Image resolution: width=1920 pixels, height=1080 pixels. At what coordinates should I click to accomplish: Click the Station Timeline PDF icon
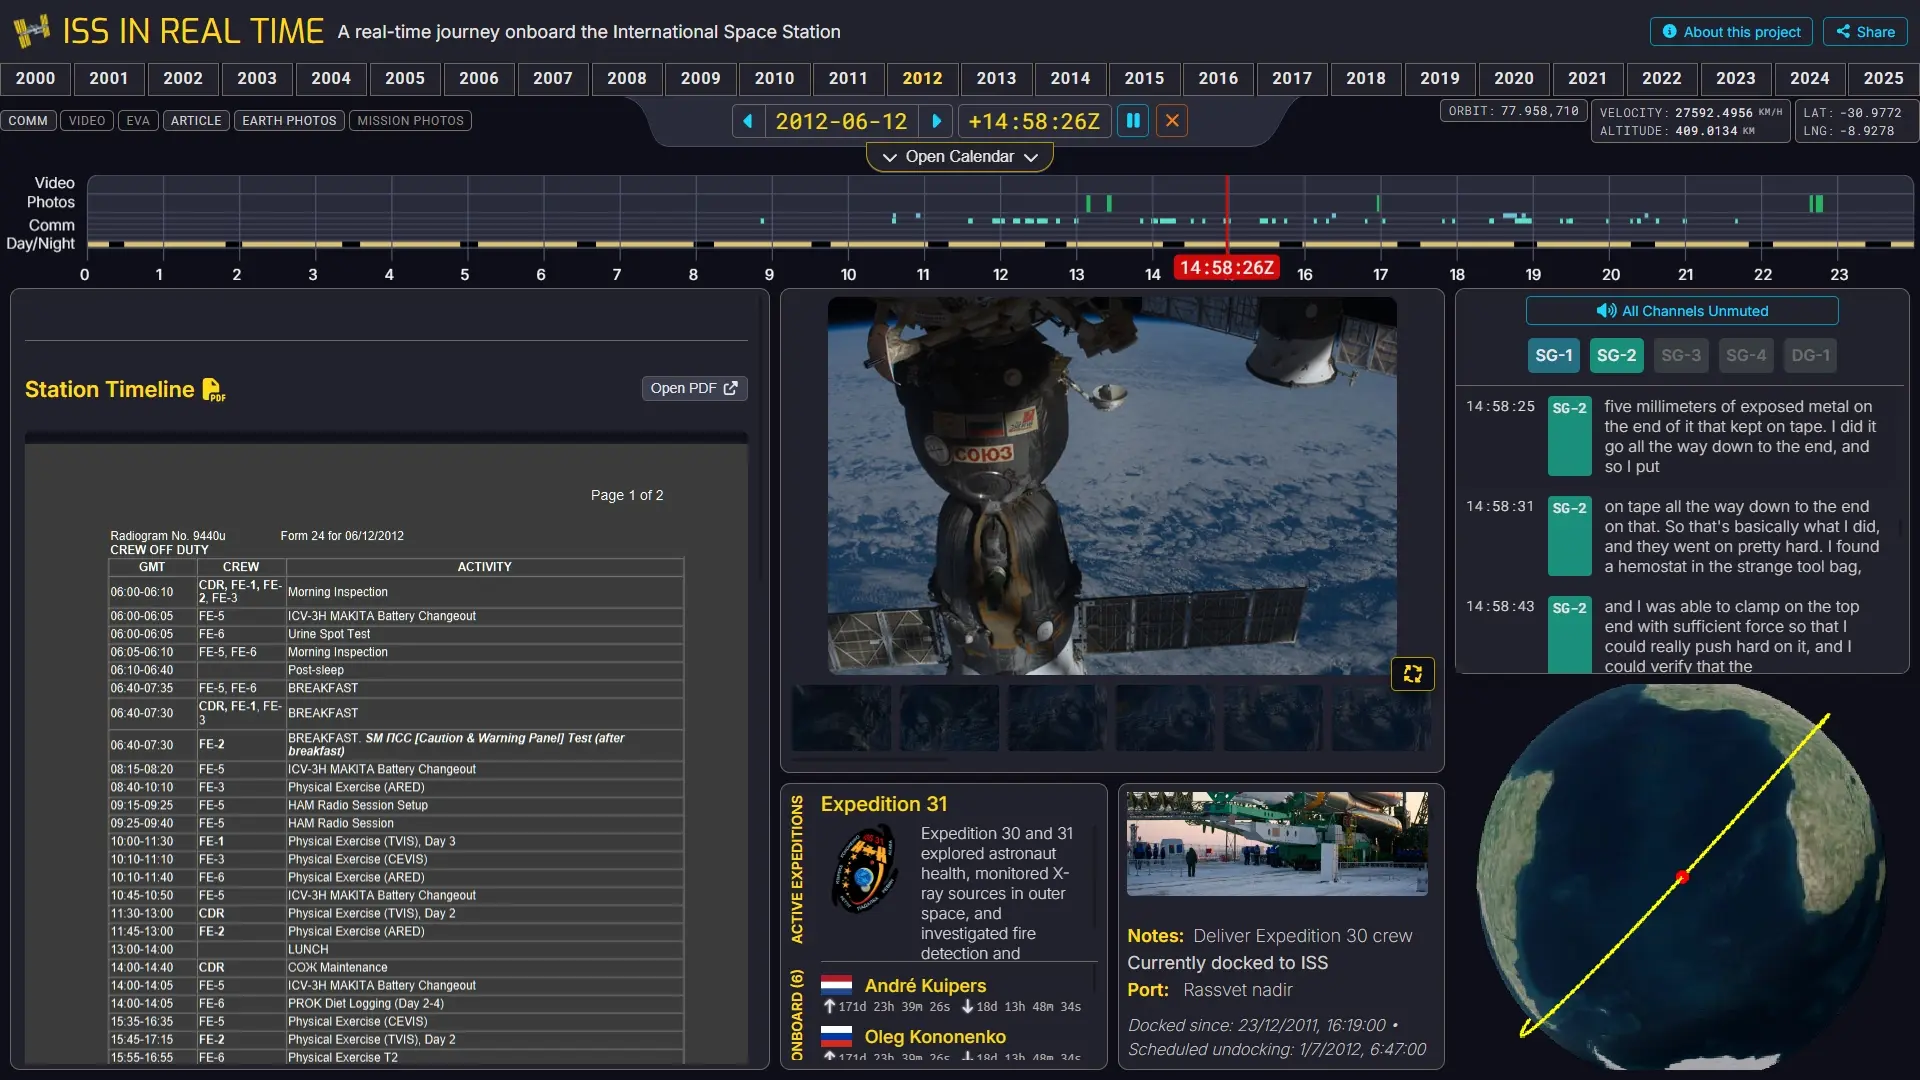coord(213,390)
